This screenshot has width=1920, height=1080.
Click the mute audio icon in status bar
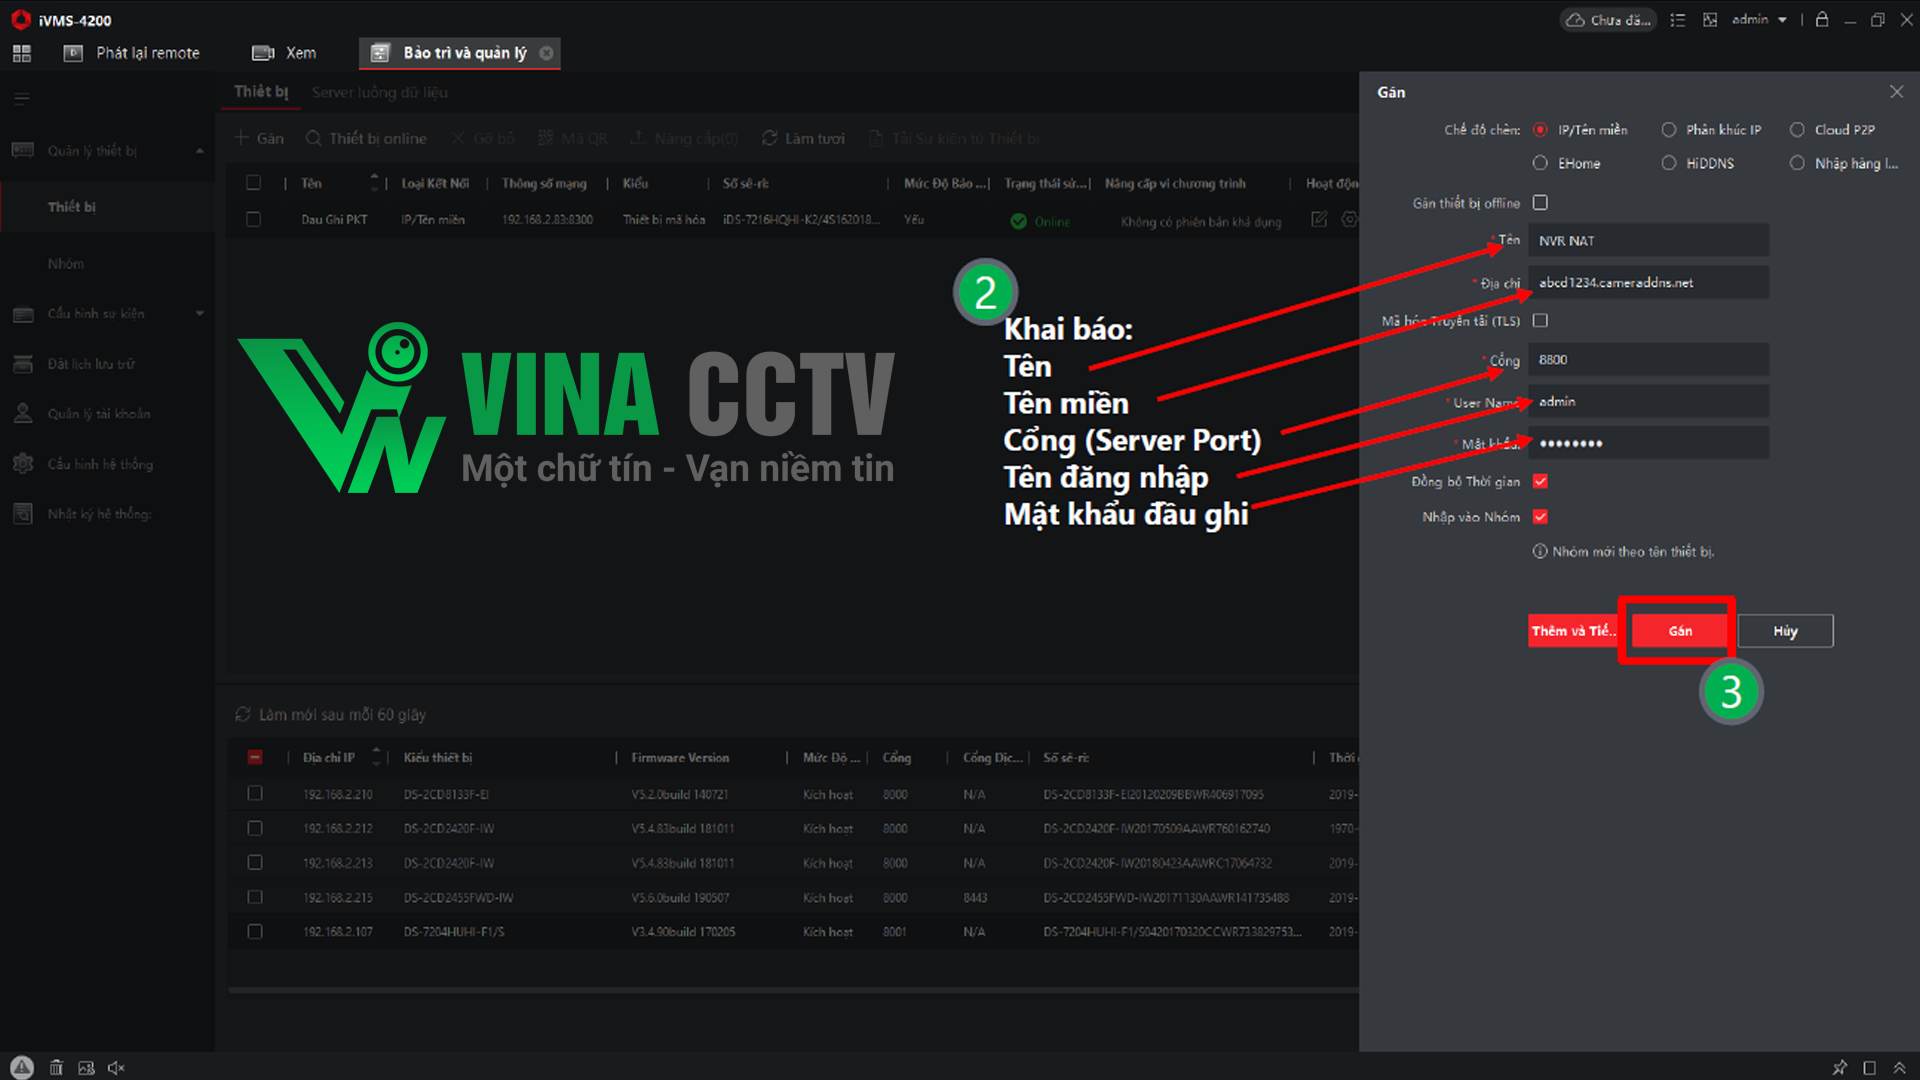(116, 1067)
